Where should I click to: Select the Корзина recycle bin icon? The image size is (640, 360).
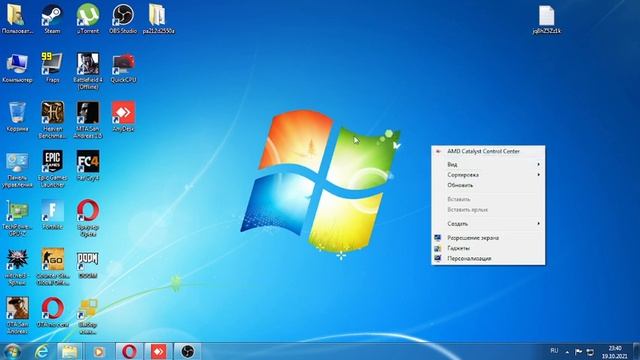(x=17, y=117)
